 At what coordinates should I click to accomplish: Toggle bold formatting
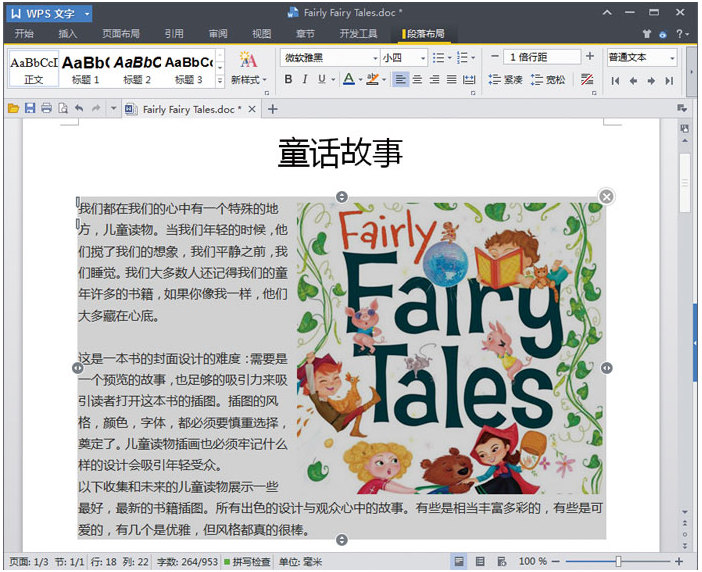click(x=288, y=80)
